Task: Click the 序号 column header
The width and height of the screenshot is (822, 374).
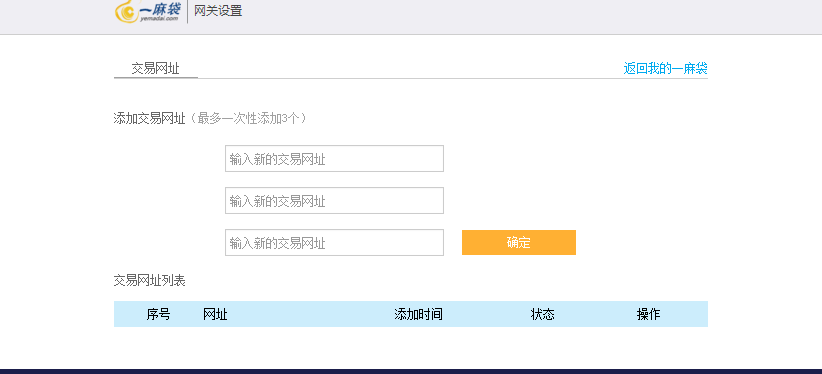Action: tap(158, 314)
